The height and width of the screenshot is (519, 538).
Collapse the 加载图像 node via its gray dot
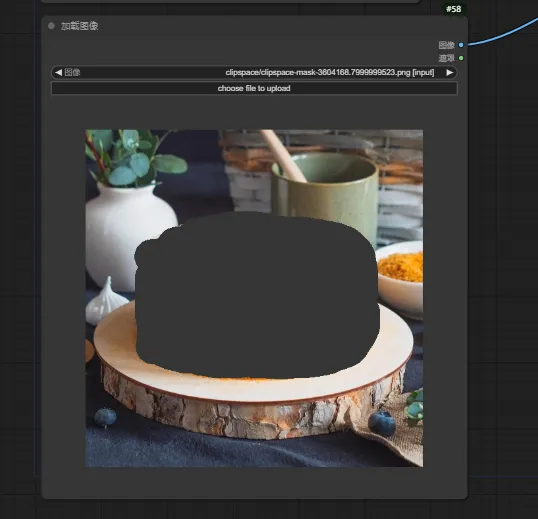(x=51, y=26)
